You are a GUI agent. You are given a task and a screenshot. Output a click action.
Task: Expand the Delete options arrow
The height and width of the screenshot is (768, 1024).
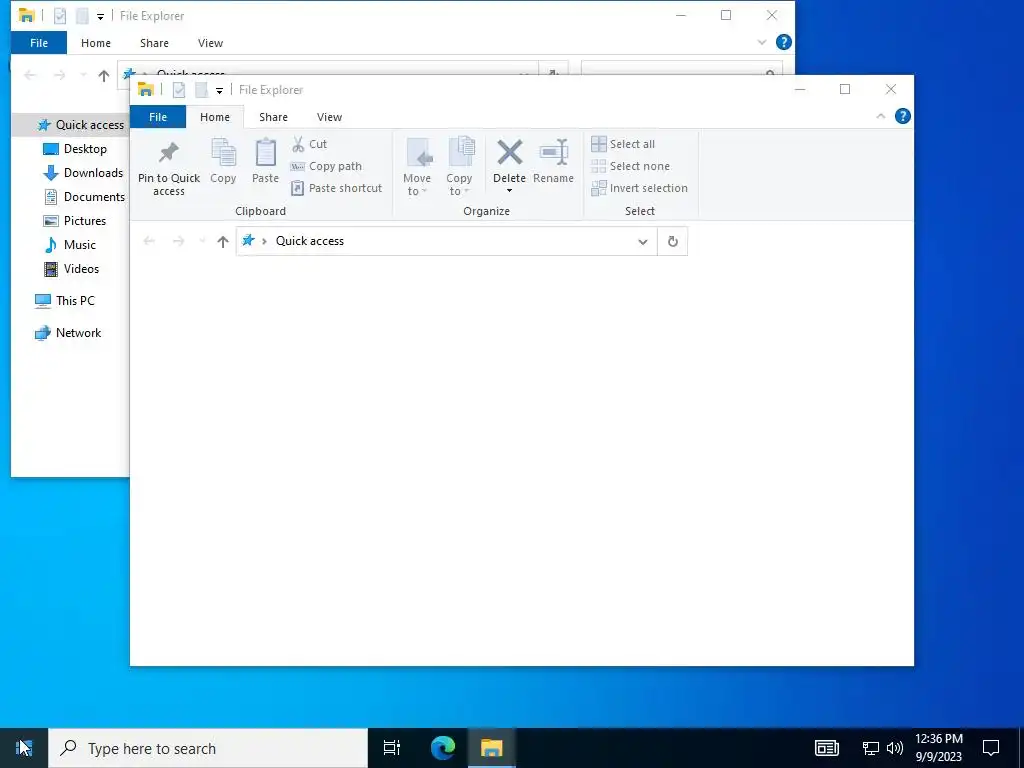click(x=509, y=191)
